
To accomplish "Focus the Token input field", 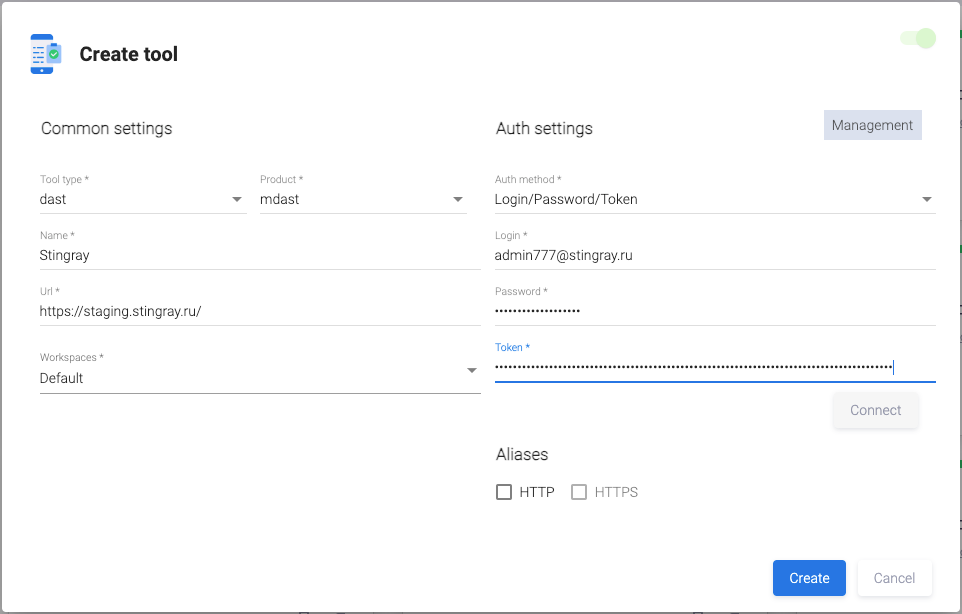I will click(x=714, y=367).
